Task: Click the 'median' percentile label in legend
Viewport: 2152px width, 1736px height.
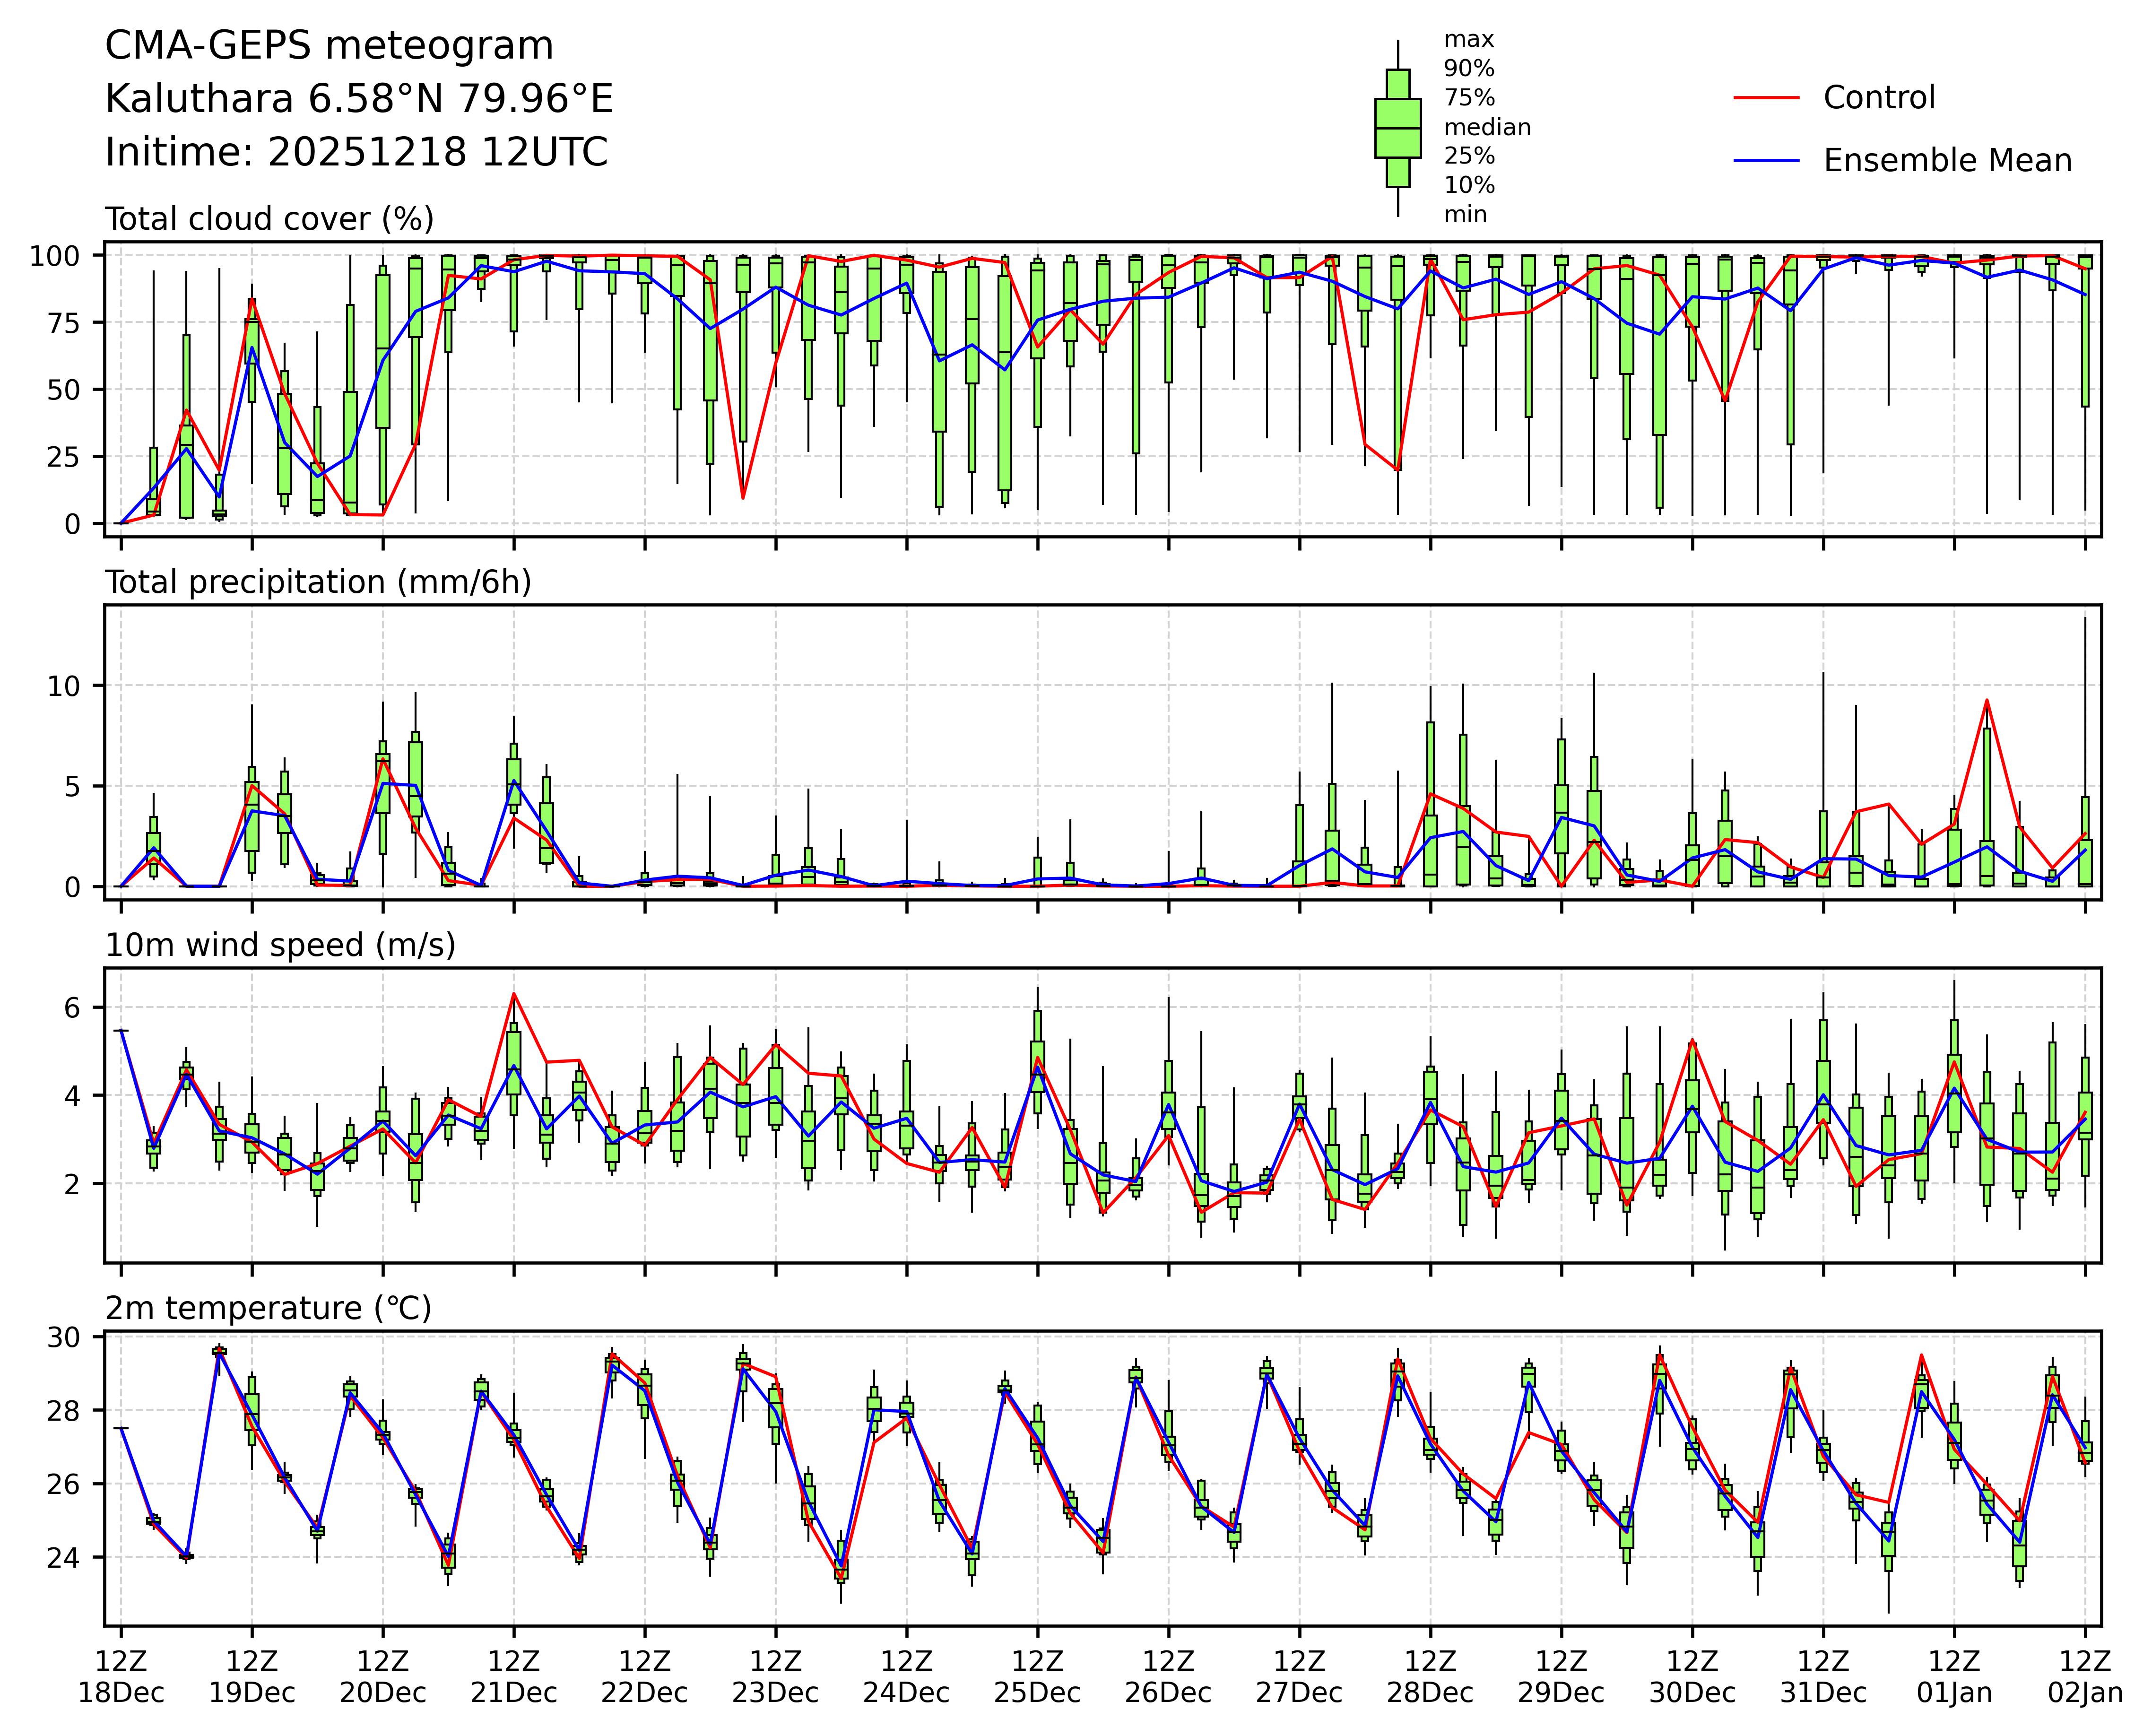Action: click(1487, 127)
